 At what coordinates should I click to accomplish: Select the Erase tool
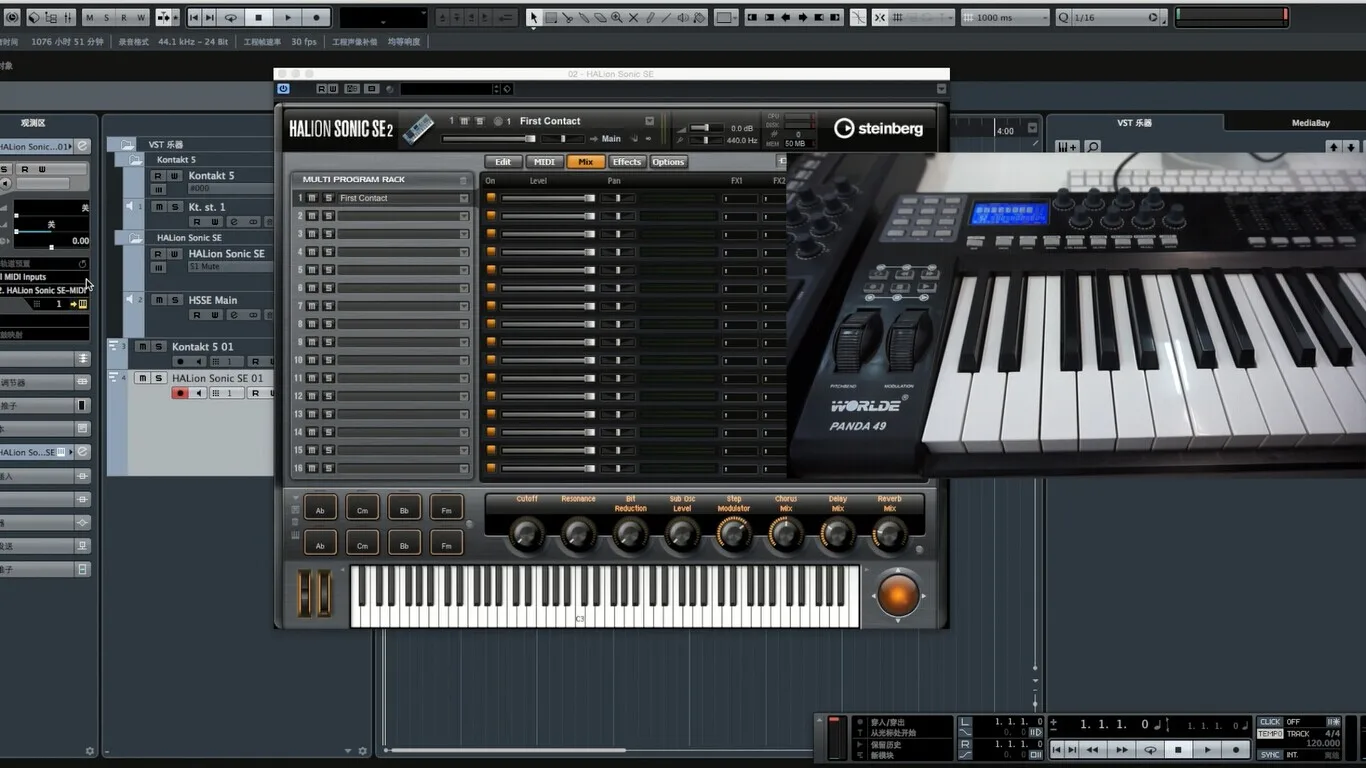600,17
